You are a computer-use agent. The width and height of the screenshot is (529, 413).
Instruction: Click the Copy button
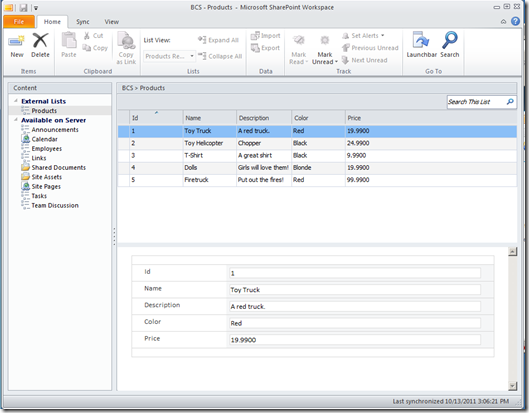(x=95, y=48)
